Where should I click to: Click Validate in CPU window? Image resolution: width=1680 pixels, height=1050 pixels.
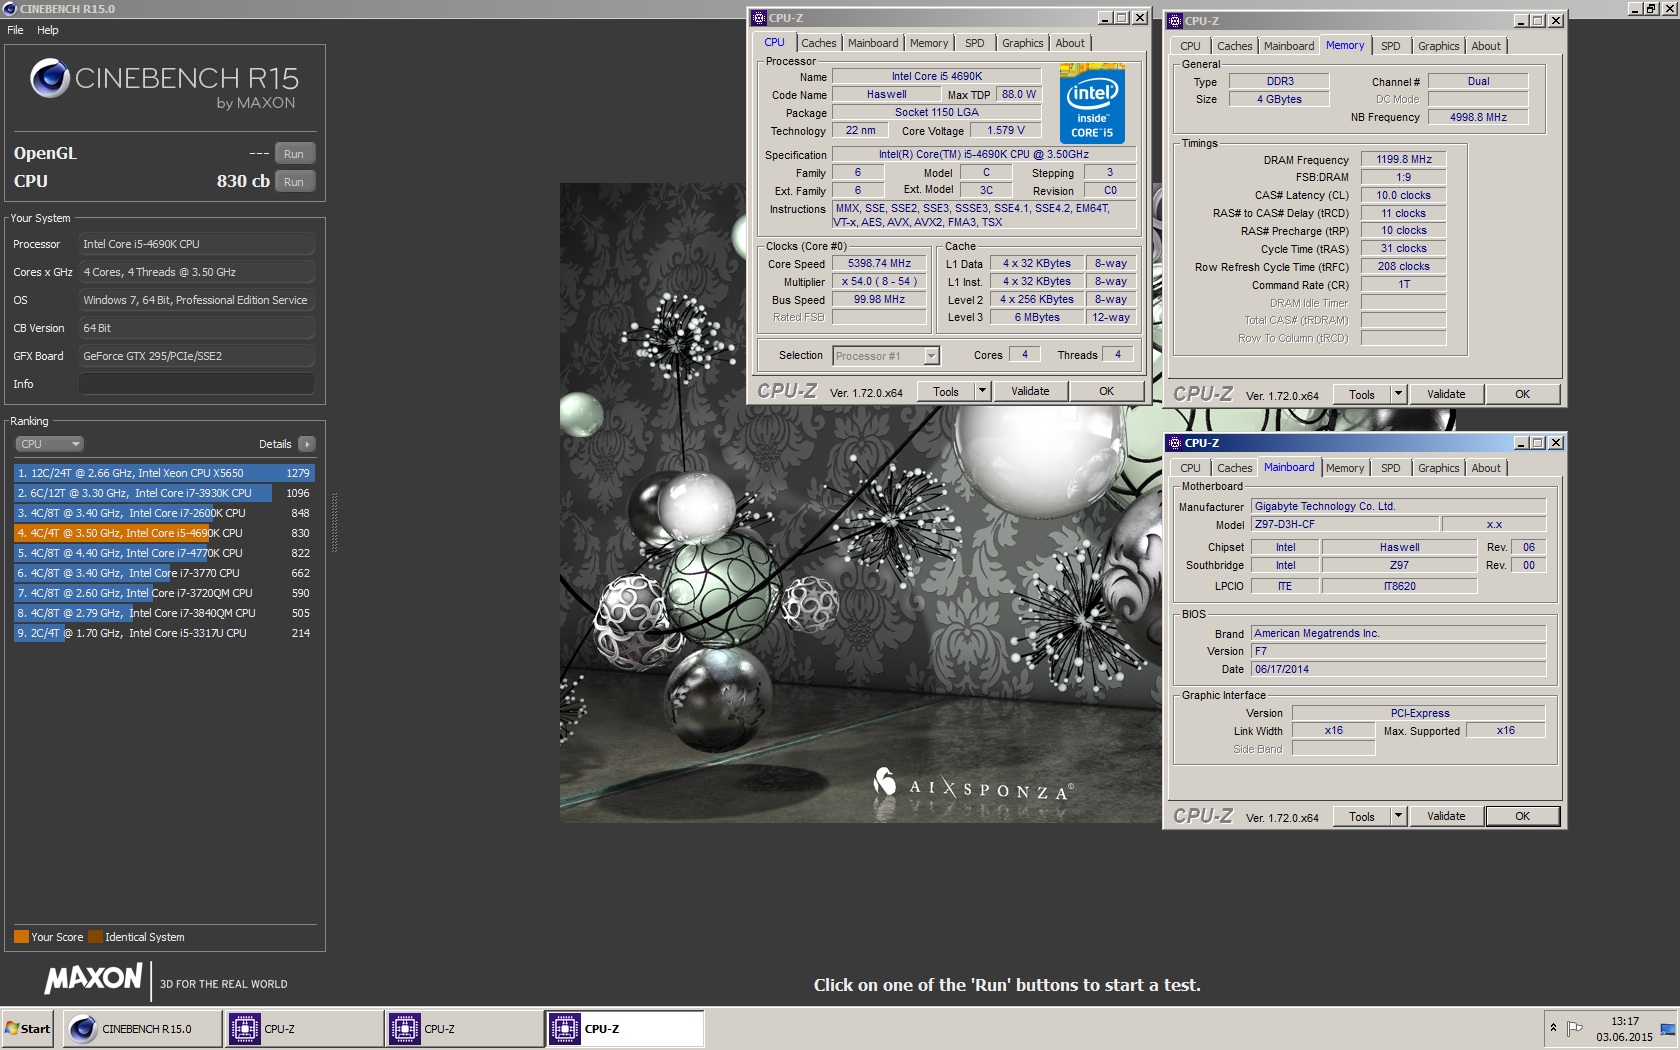click(x=1030, y=391)
